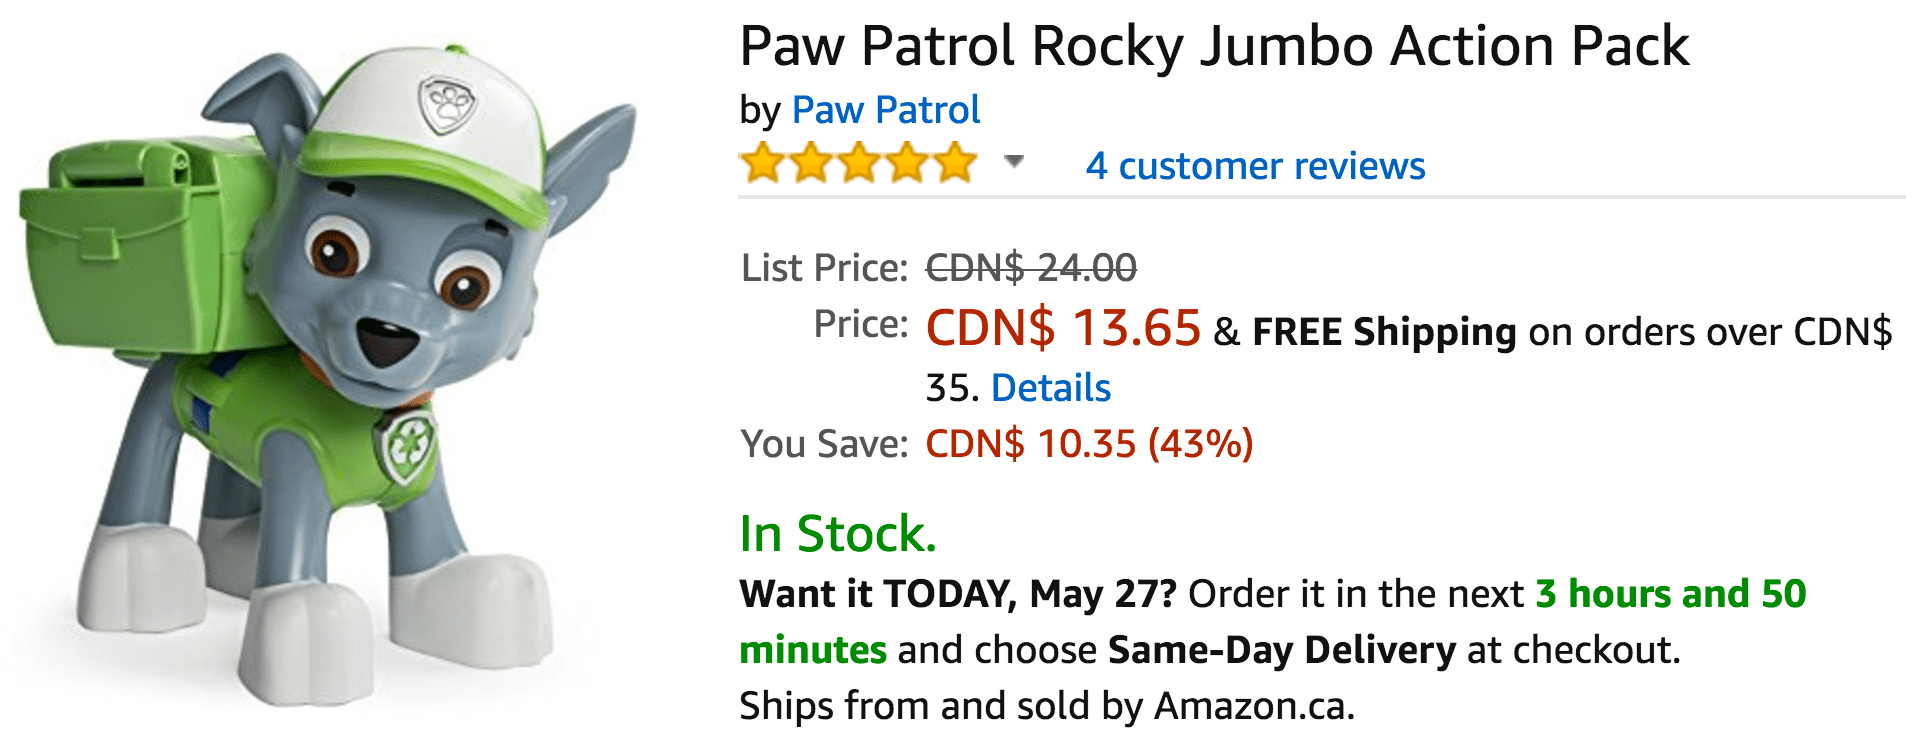Click the third rating star
Screen dimensions: 1906x740
858,163
